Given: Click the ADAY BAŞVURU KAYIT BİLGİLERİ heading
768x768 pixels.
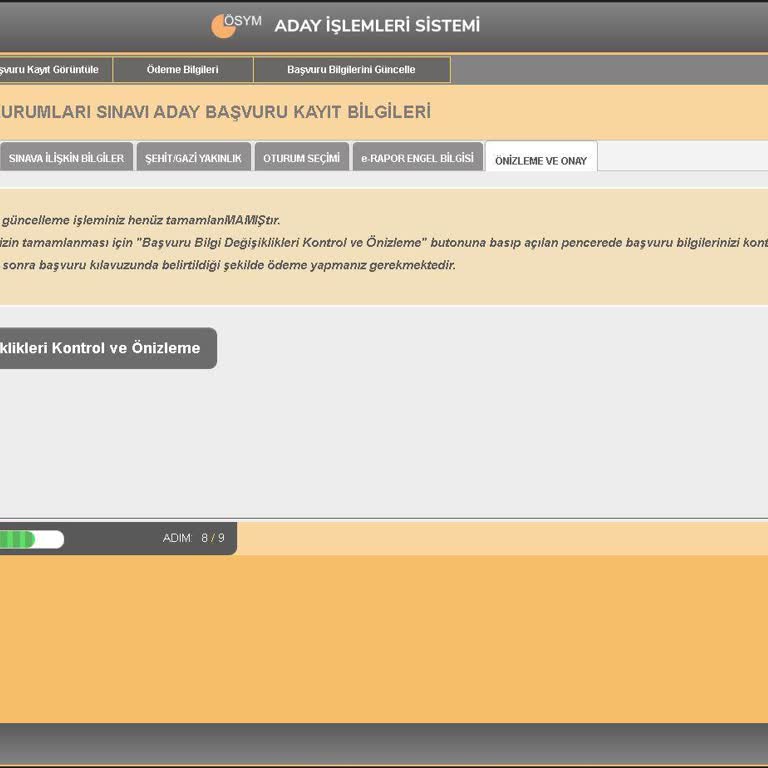Looking at the screenshot, I should (215, 112).
